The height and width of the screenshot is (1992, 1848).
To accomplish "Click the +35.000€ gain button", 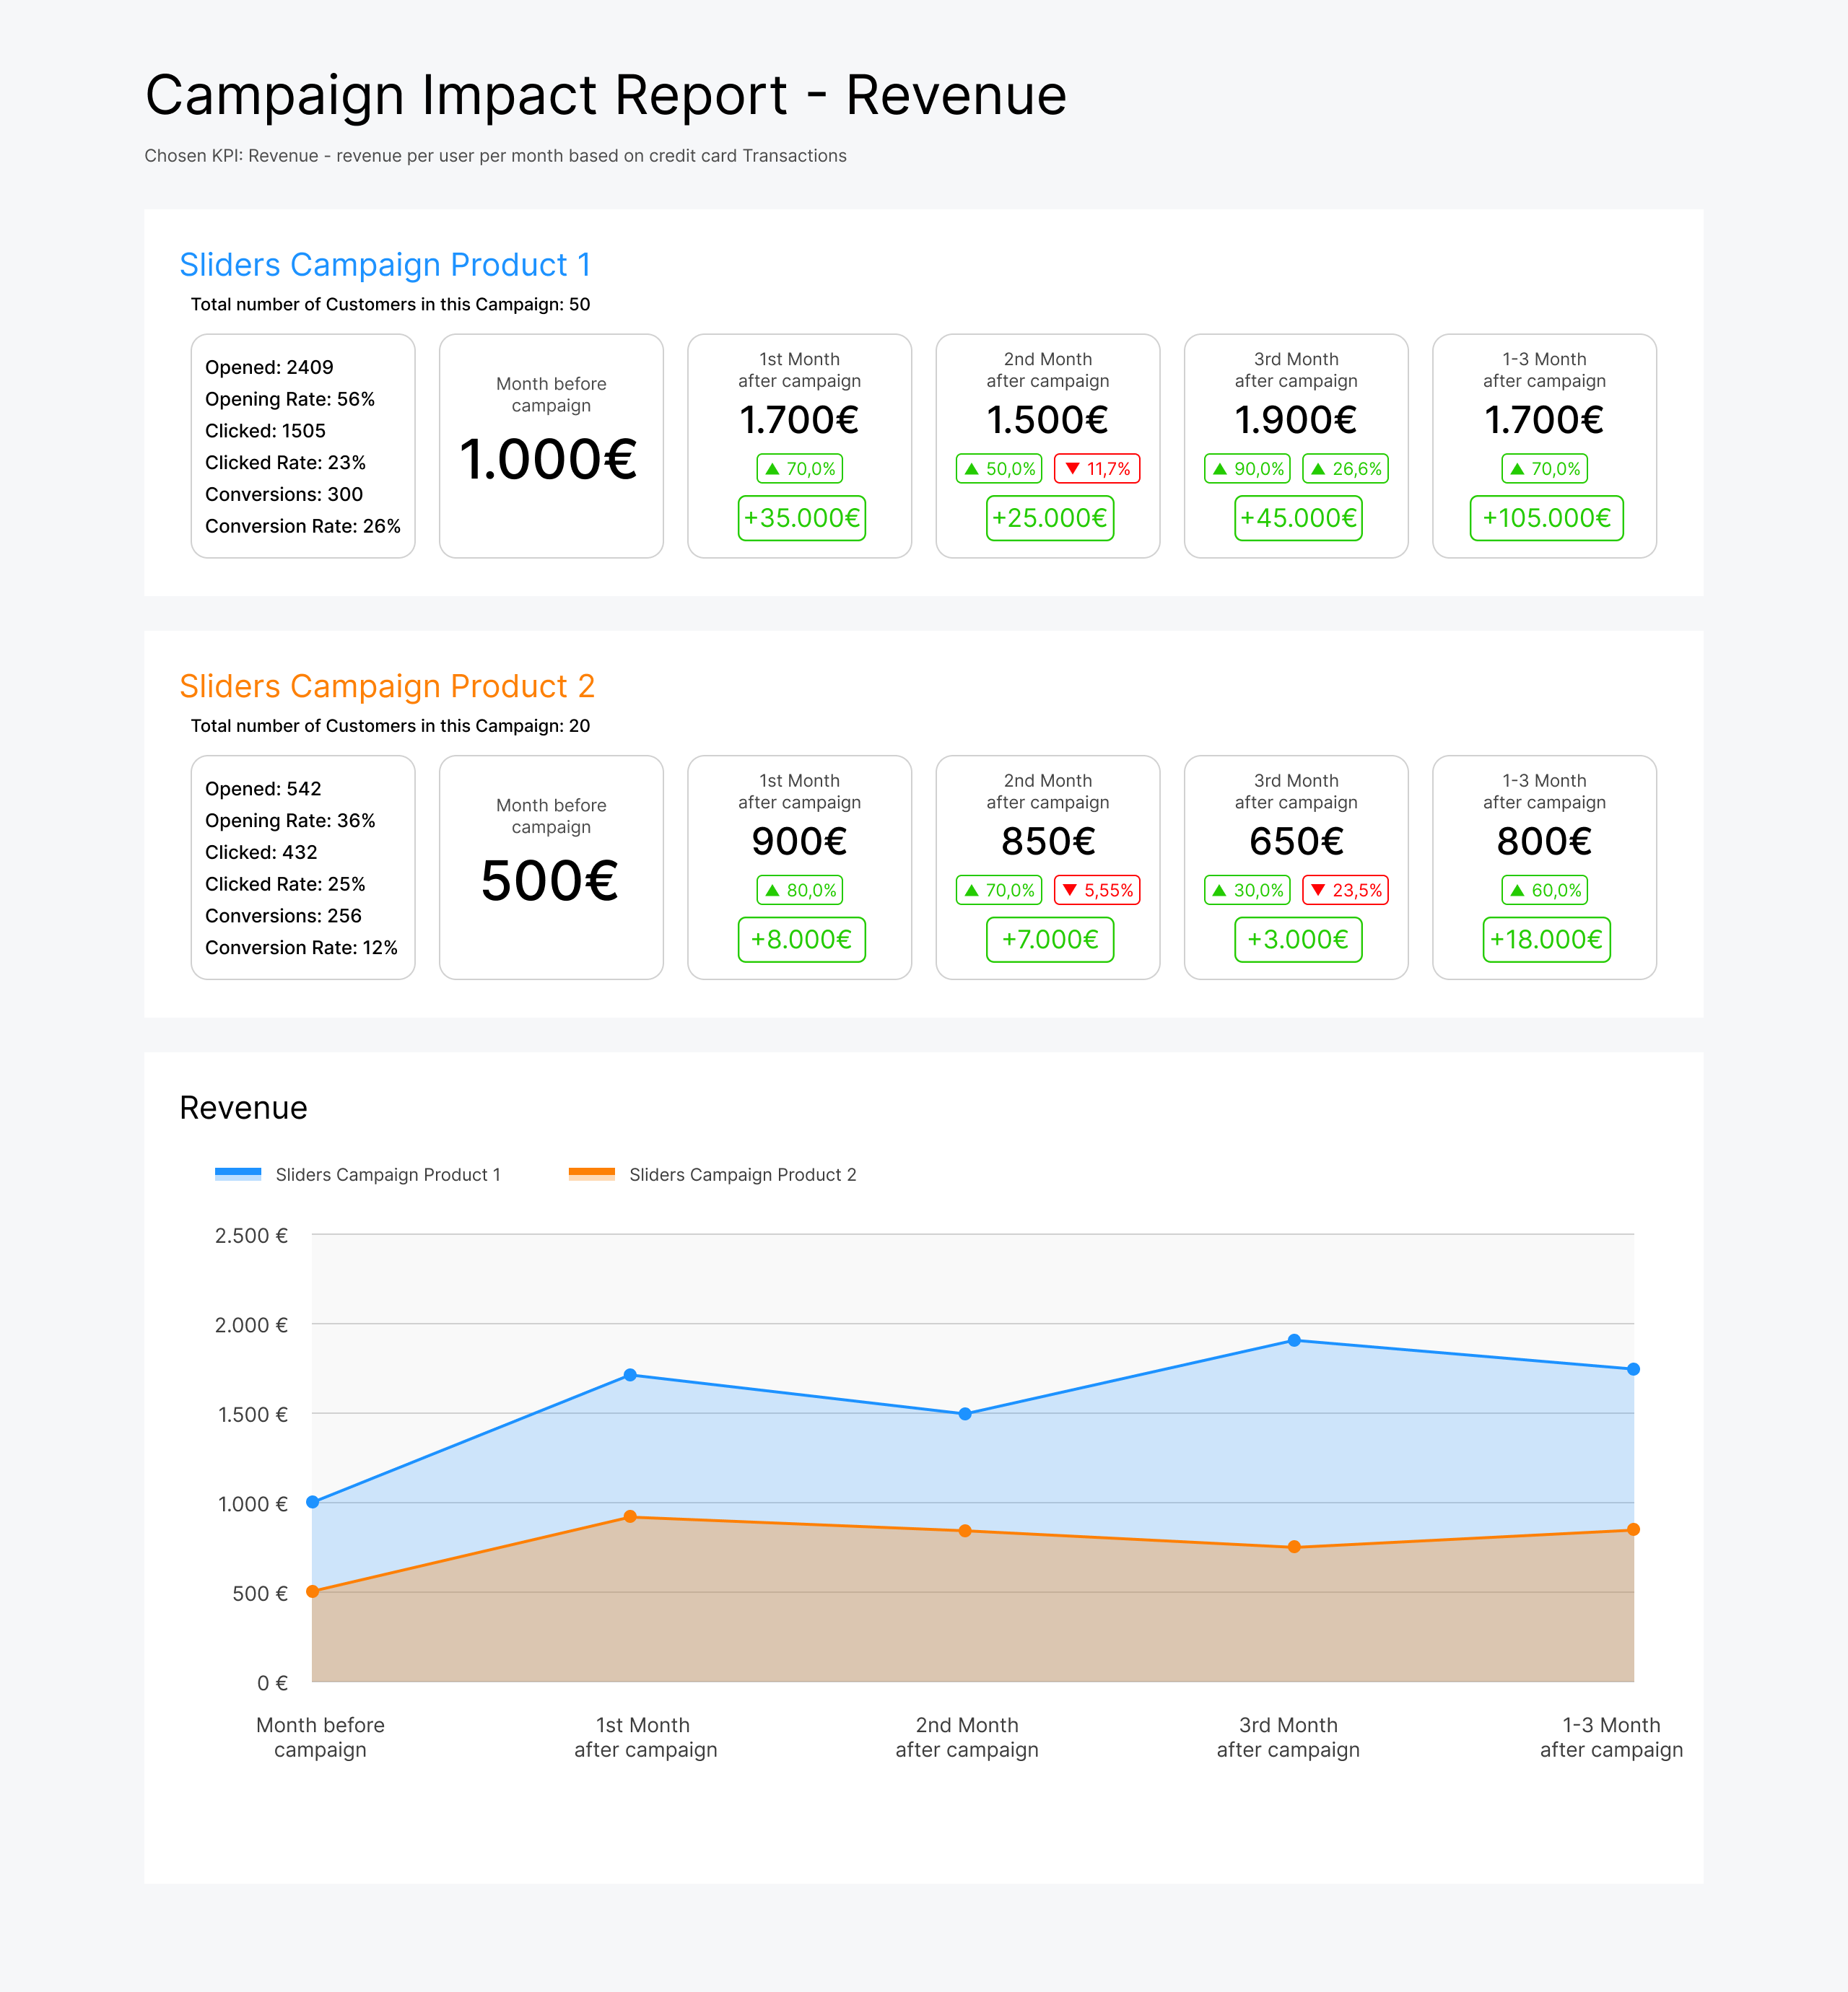I will pos(801,518).
